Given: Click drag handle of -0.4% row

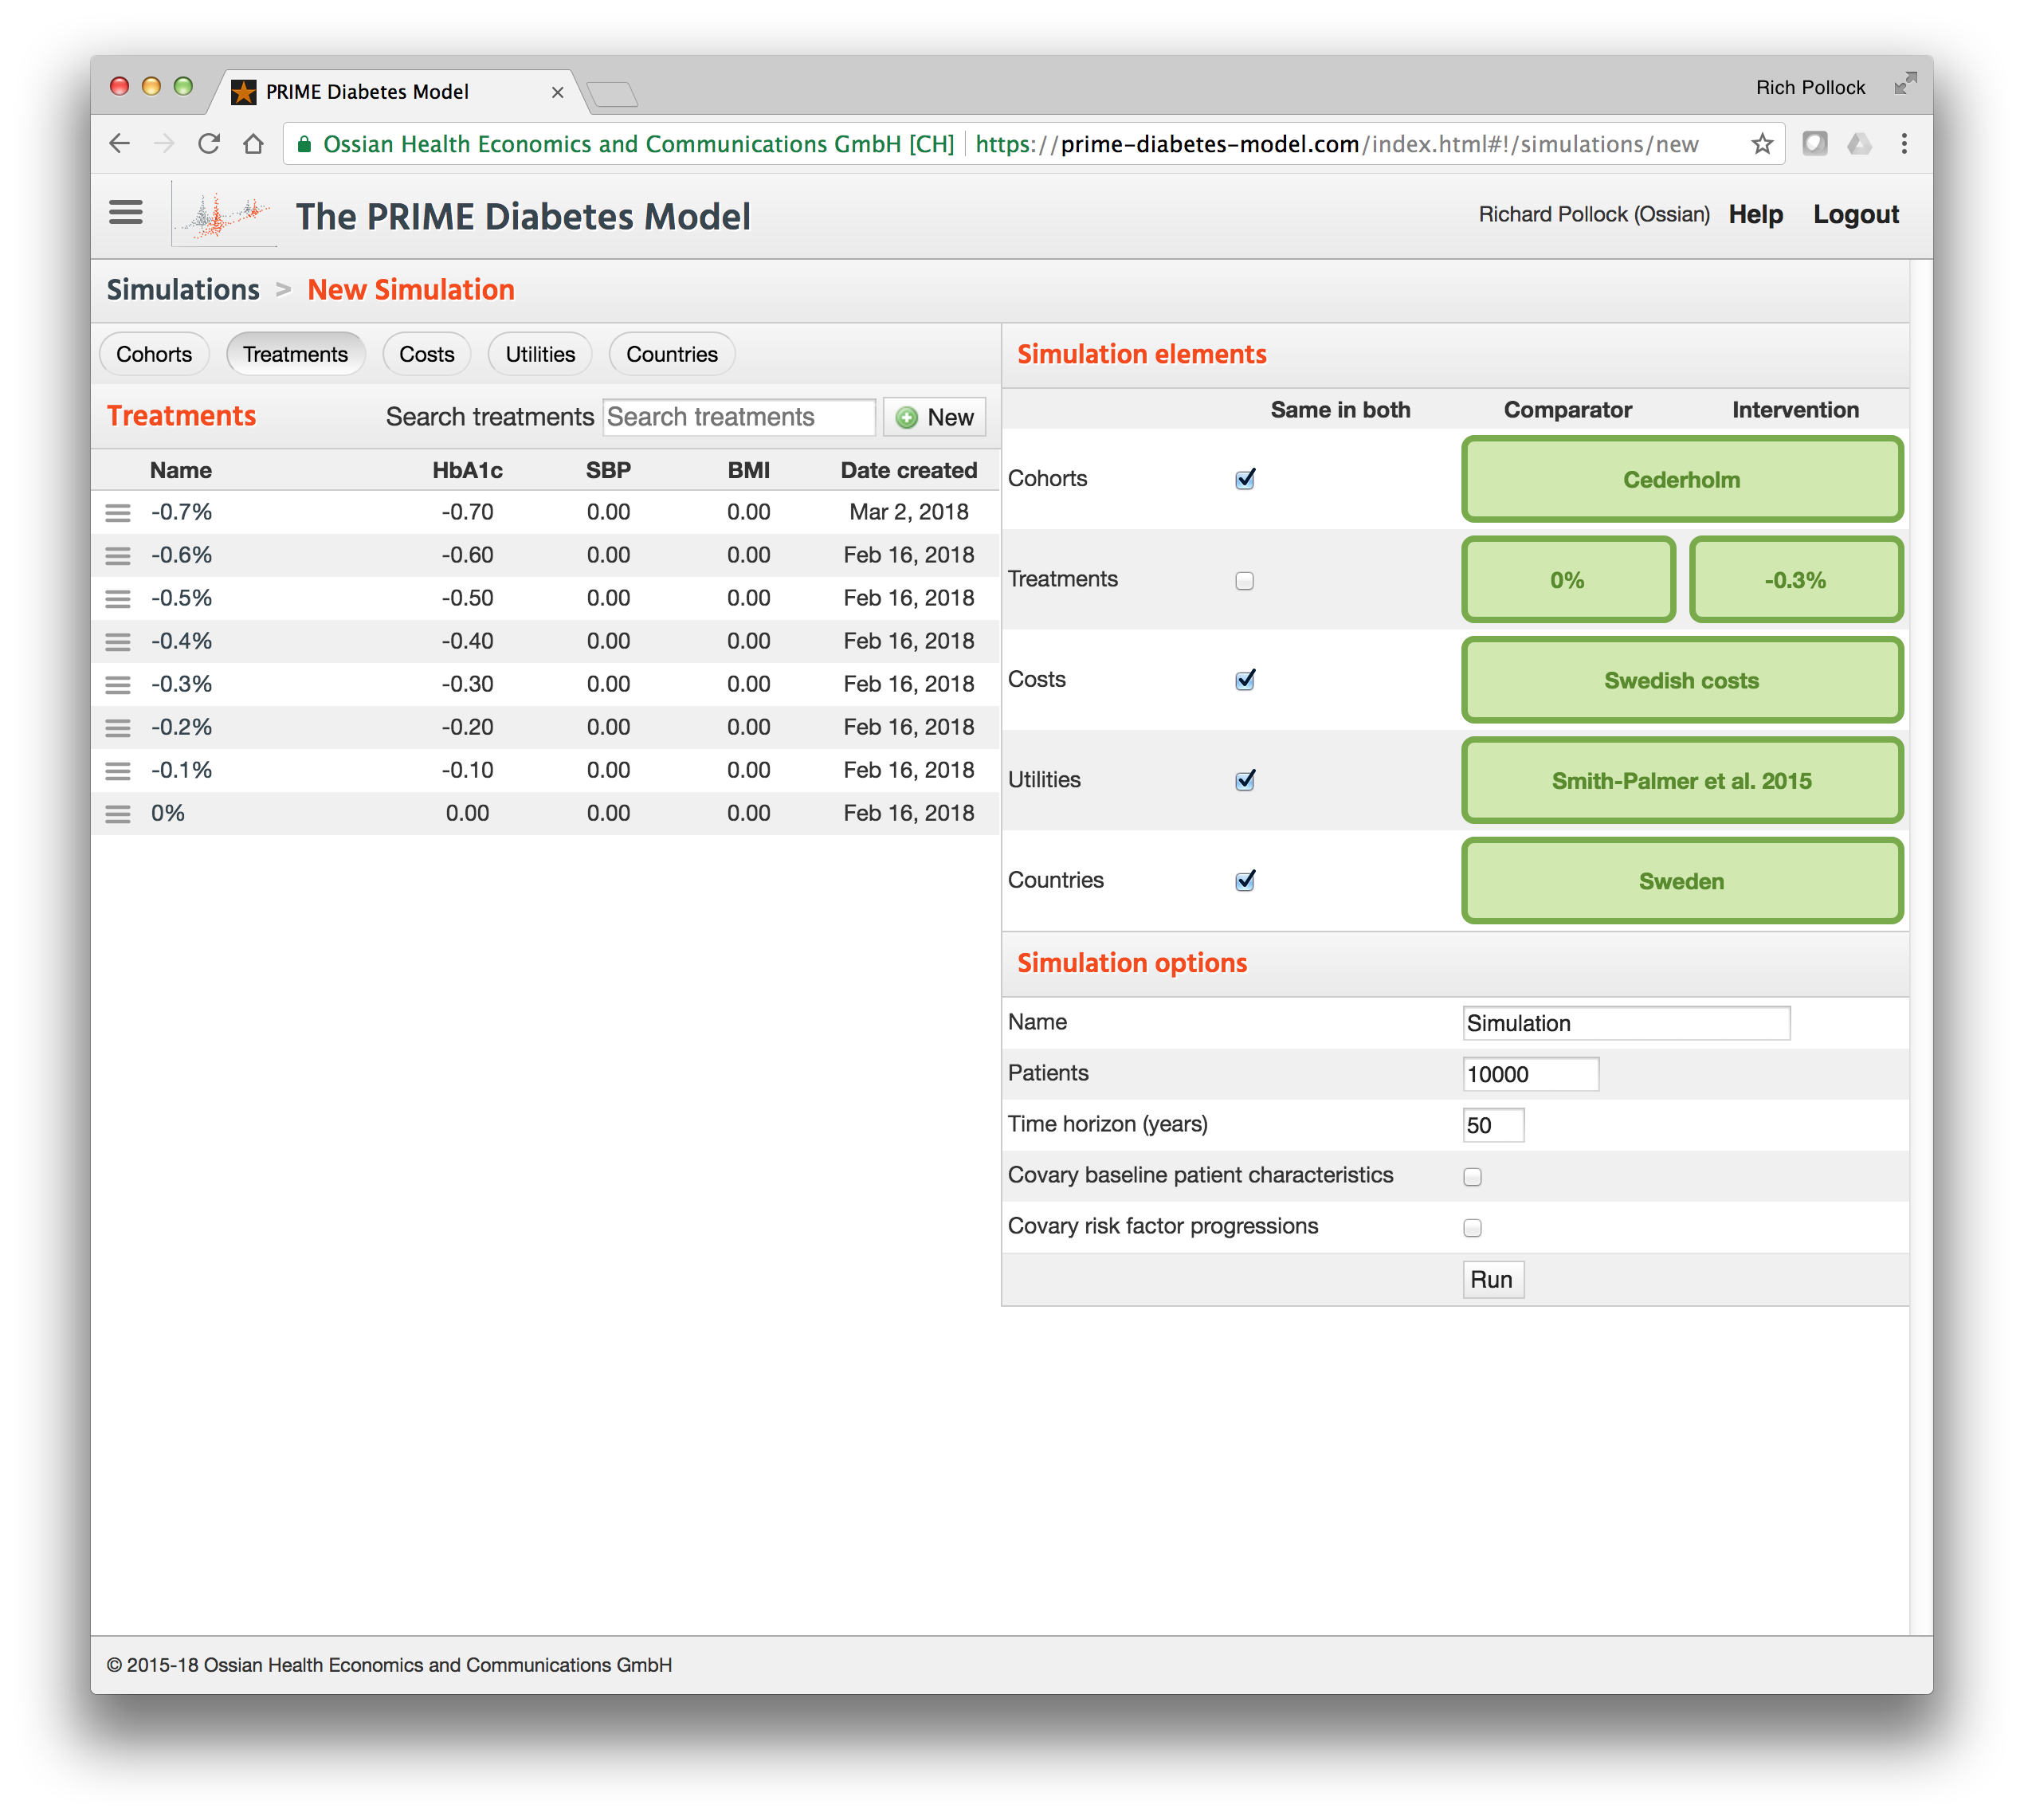Looking at the screenshot, I should (x=118, y=642).
